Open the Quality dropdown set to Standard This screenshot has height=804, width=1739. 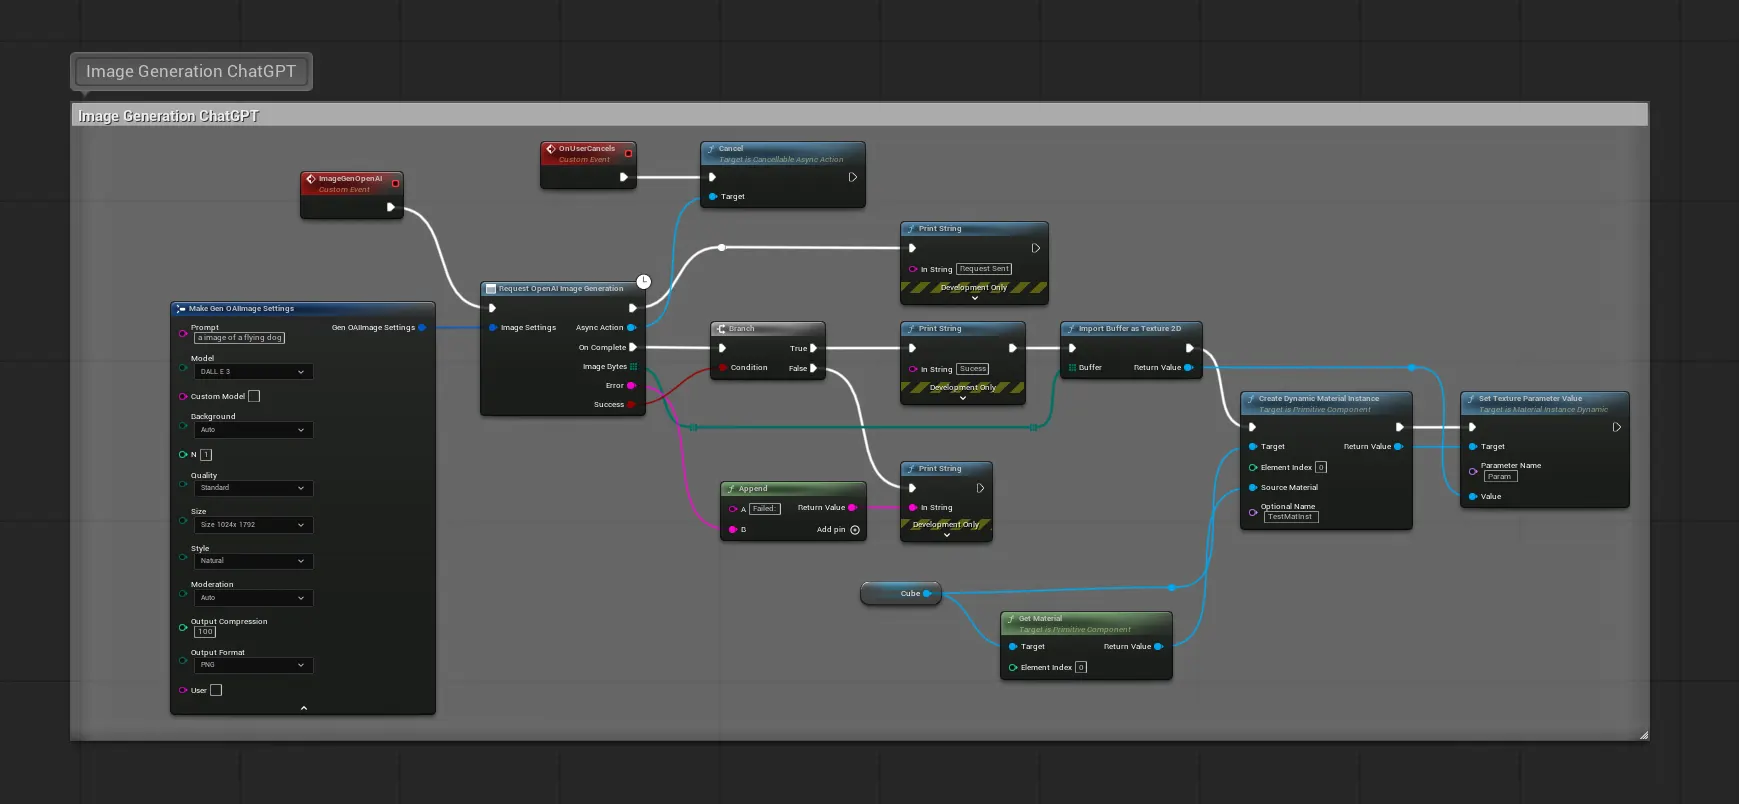point(253,488)
